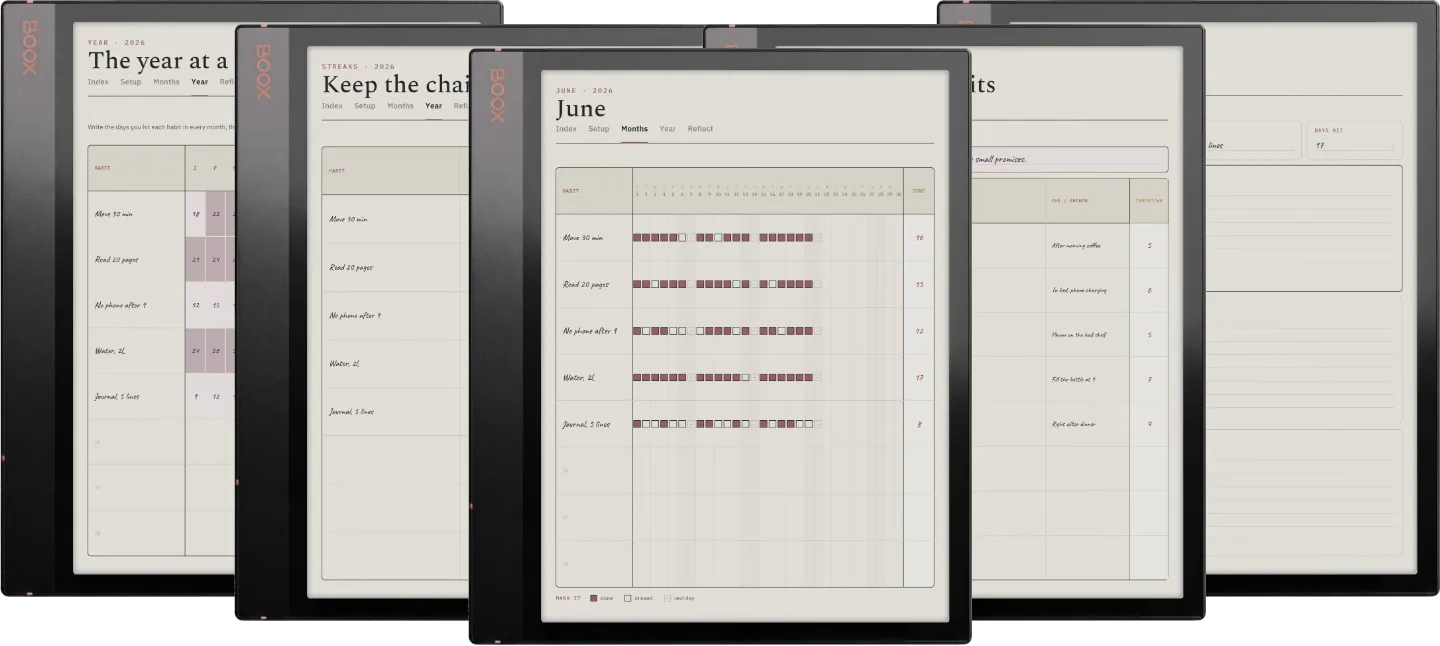Select 'Journal, 5 lines' habit on the June page
This screenshot has width=1440, height=646.
pyautogui.click(x=587, y=424)
